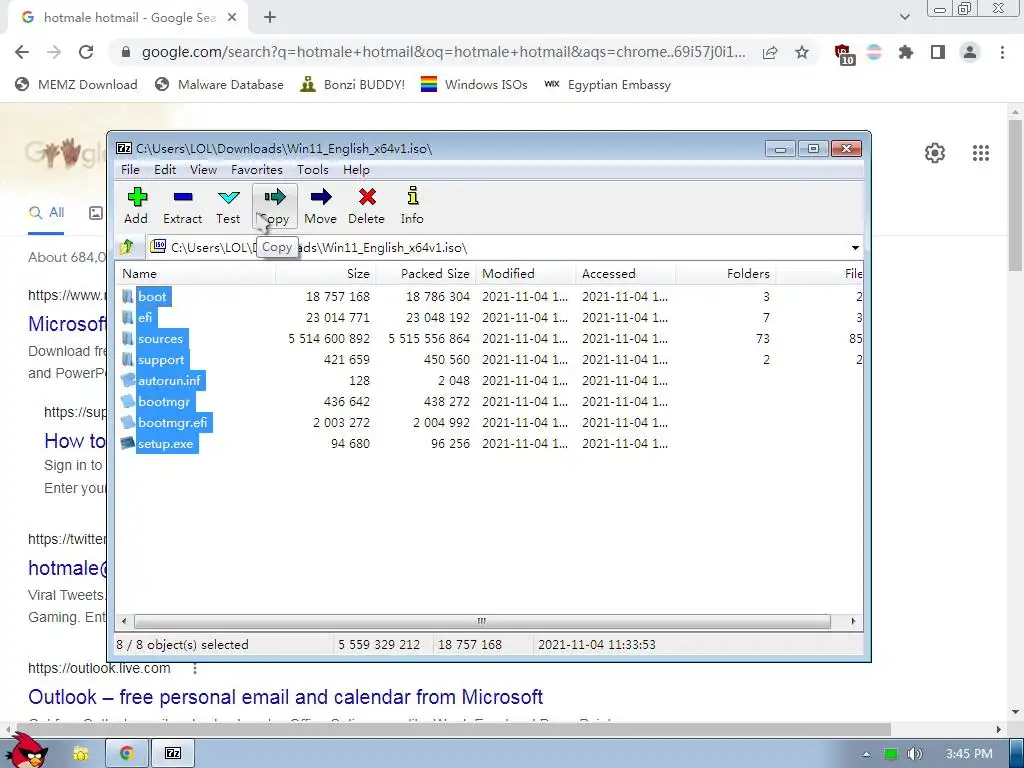Open the Info toolbar icon
This screenshot has height=768, width=1024.
[412, 206]
